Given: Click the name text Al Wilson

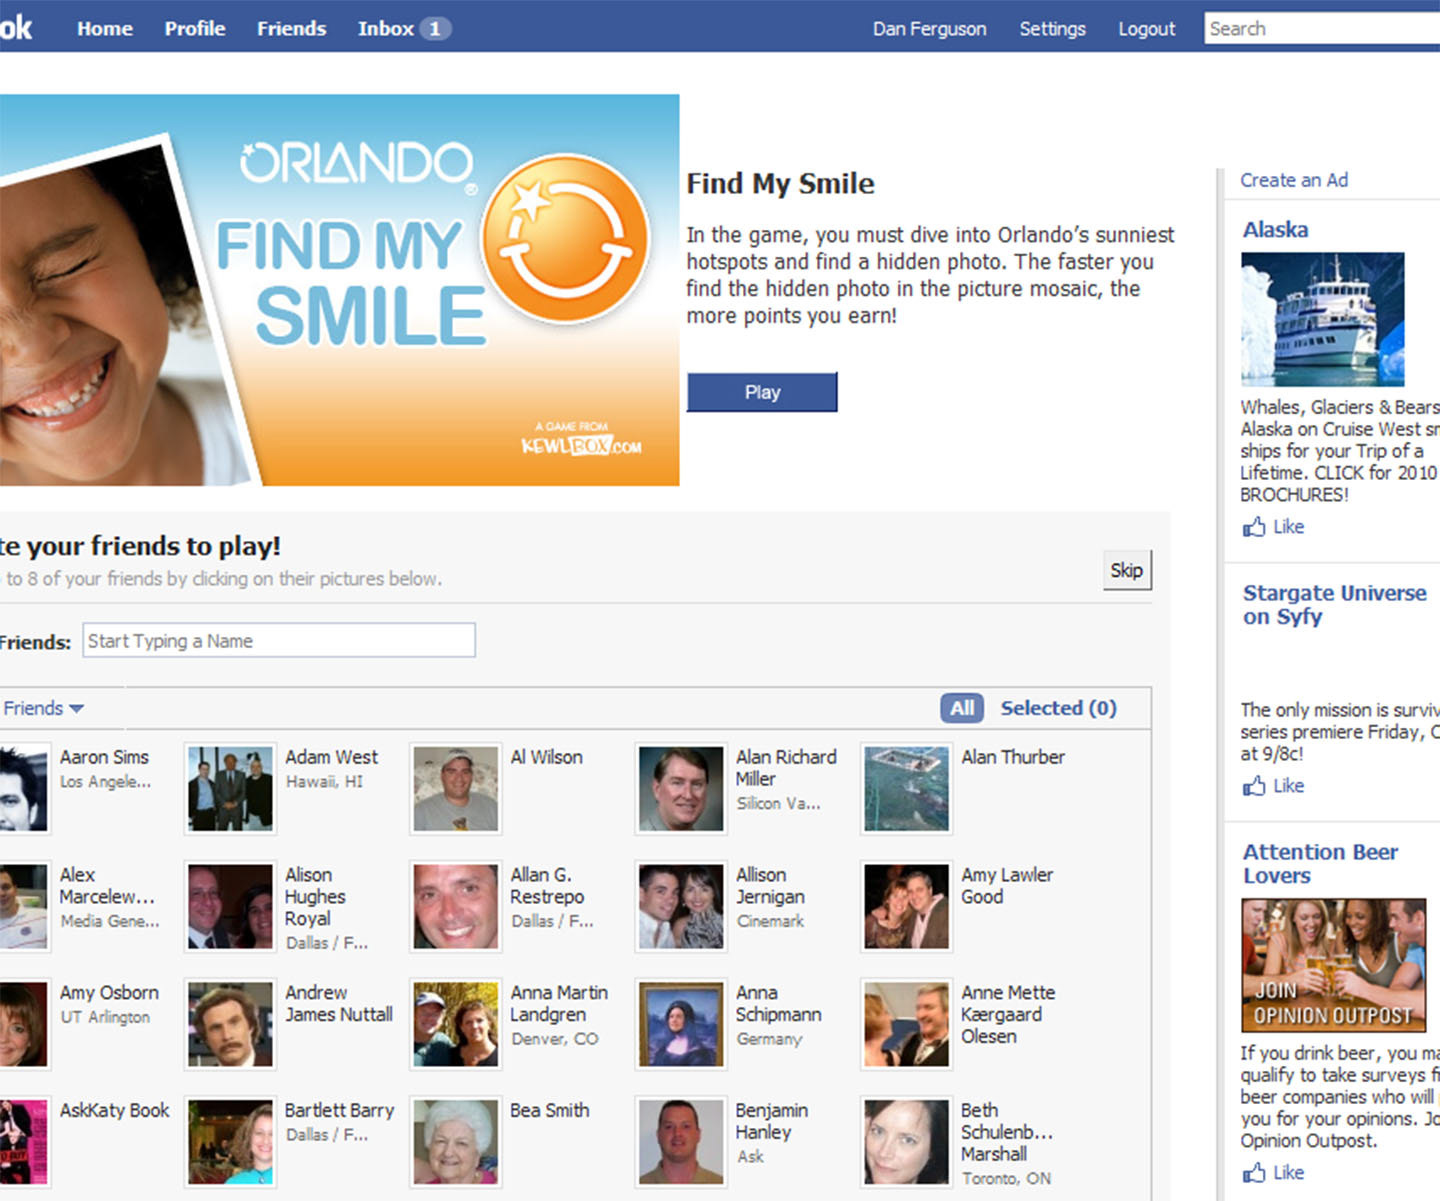Looking at the screenshot, I should click(x=546, y=758).
